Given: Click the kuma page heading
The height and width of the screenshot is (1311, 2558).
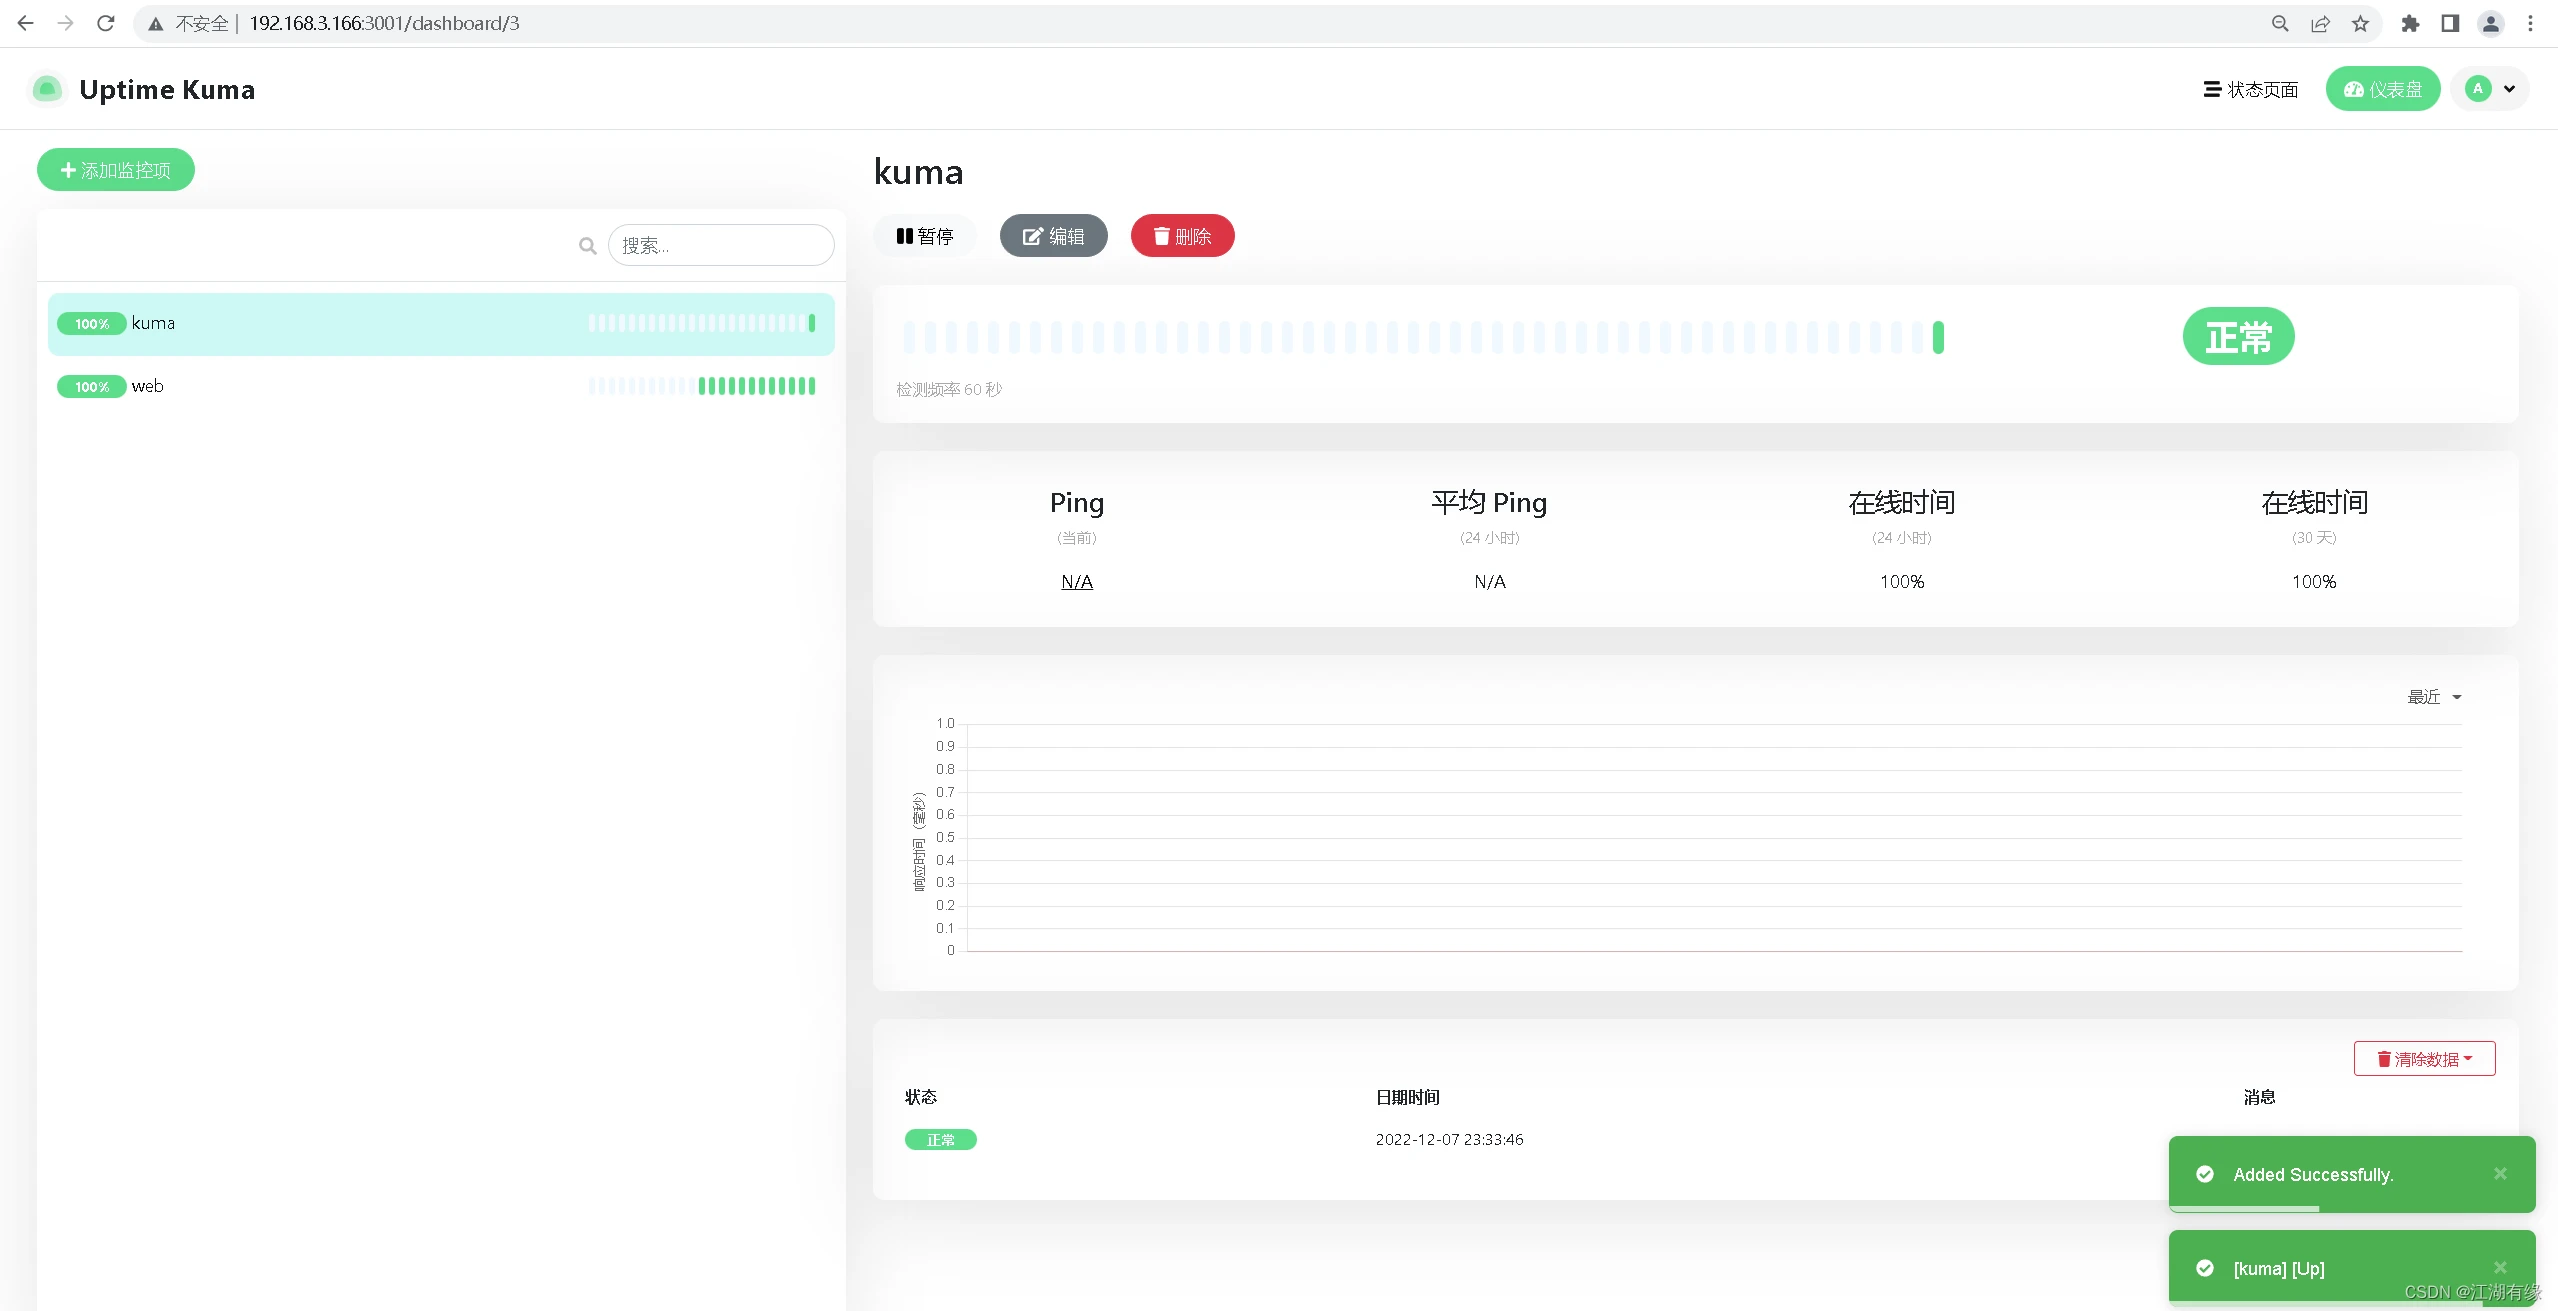Looking at the screenshot, I should pos(919,172).
